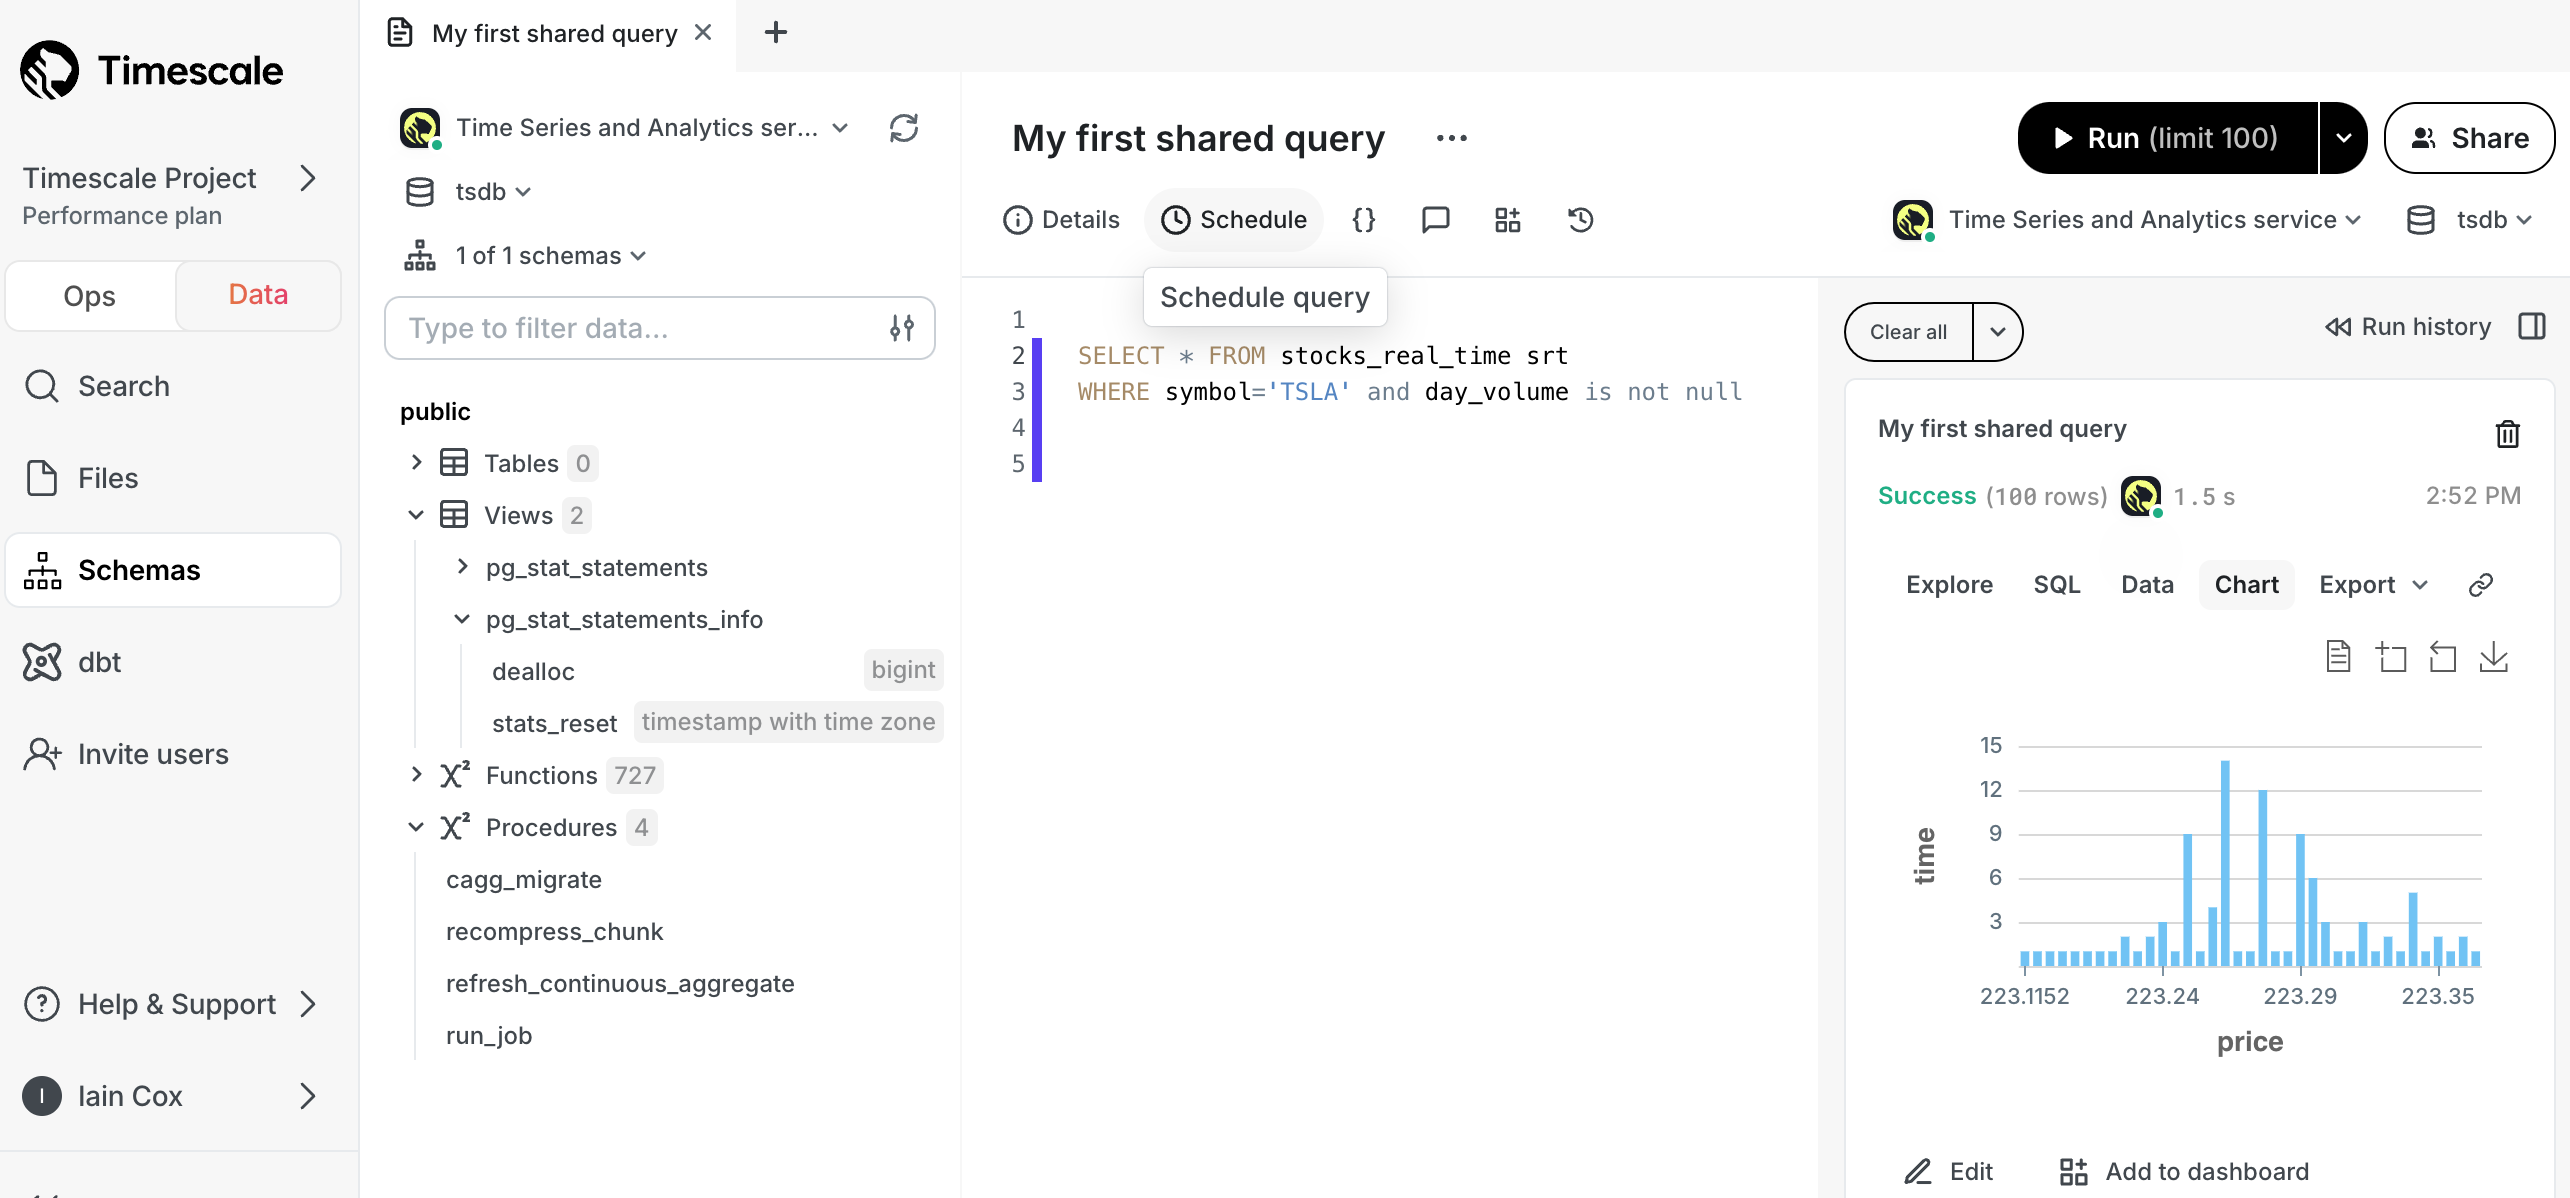
Task: Click the Type to filter data input field
Action: point(639,328)
